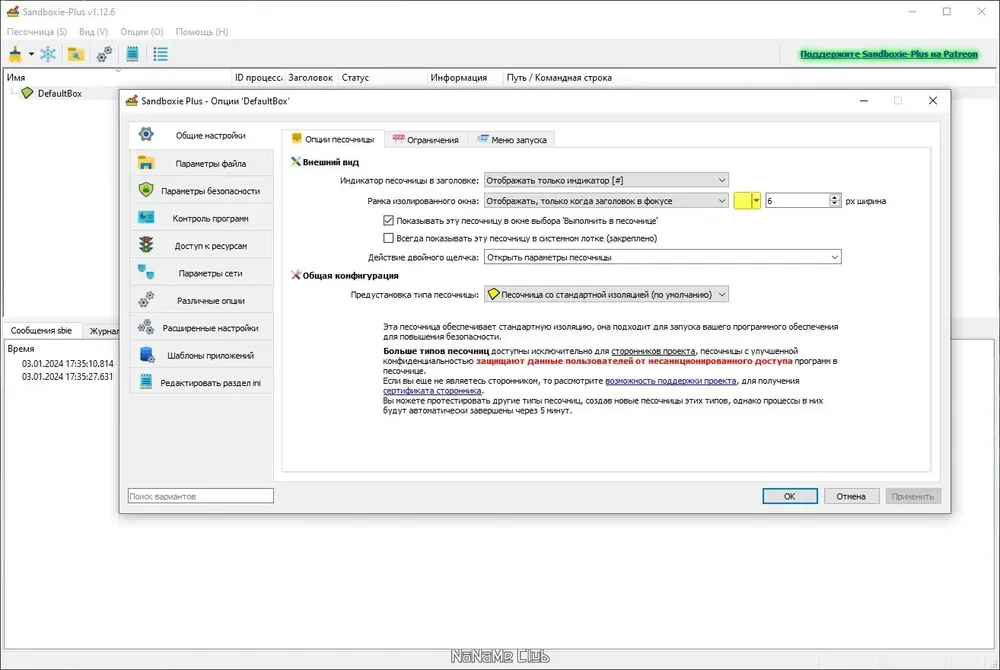Click the OK button
This screenshot has height=670, width=1000.
pos(790,496)
